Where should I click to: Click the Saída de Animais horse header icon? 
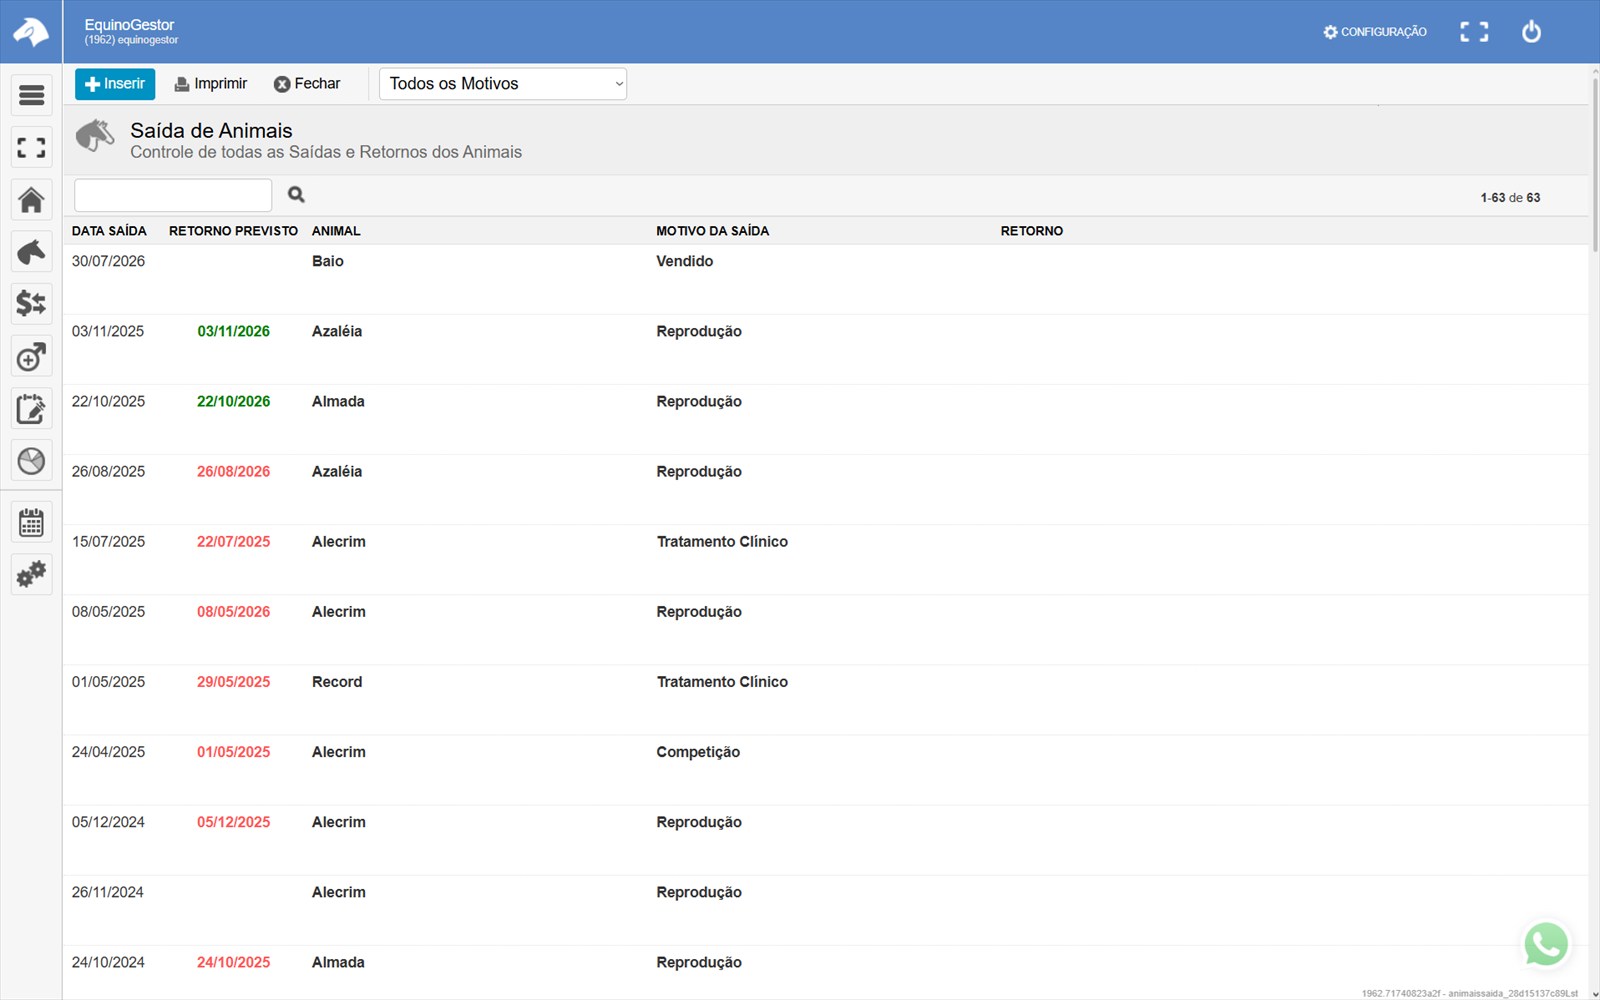(95, 135)
